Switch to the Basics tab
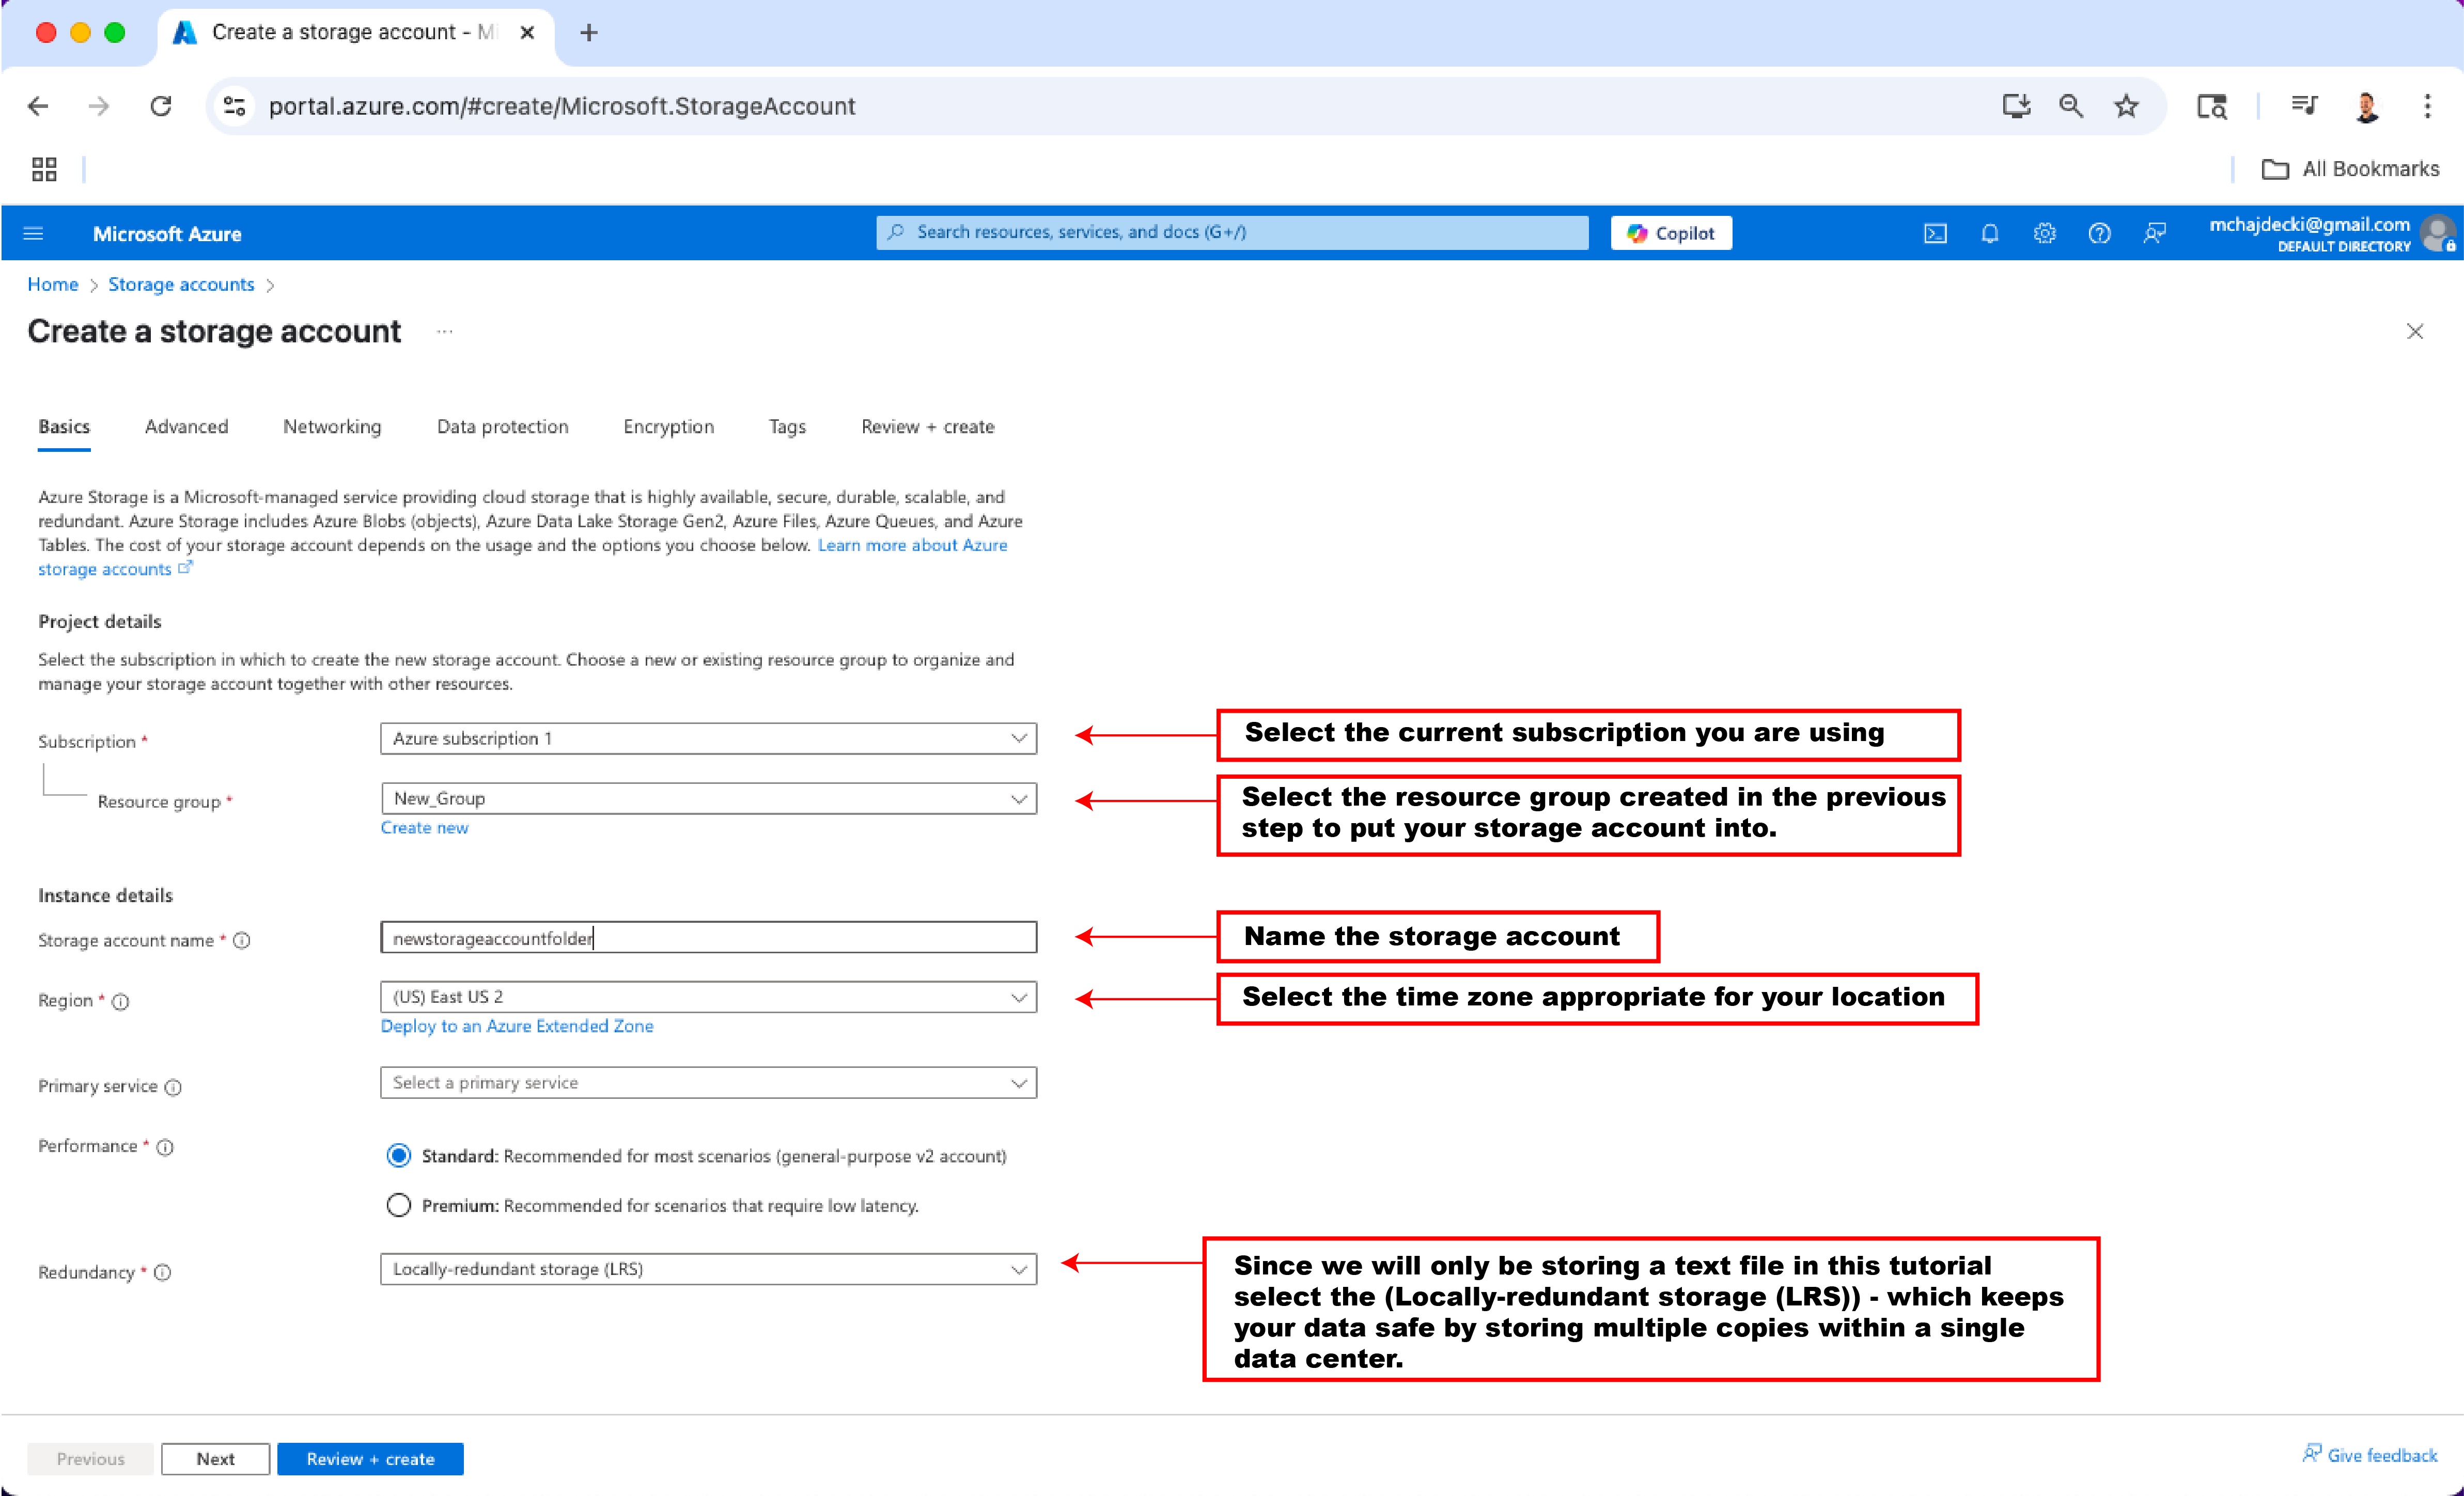Image resolution: width=2464 pixels, height=1496 pixels. tap(64, 427)
